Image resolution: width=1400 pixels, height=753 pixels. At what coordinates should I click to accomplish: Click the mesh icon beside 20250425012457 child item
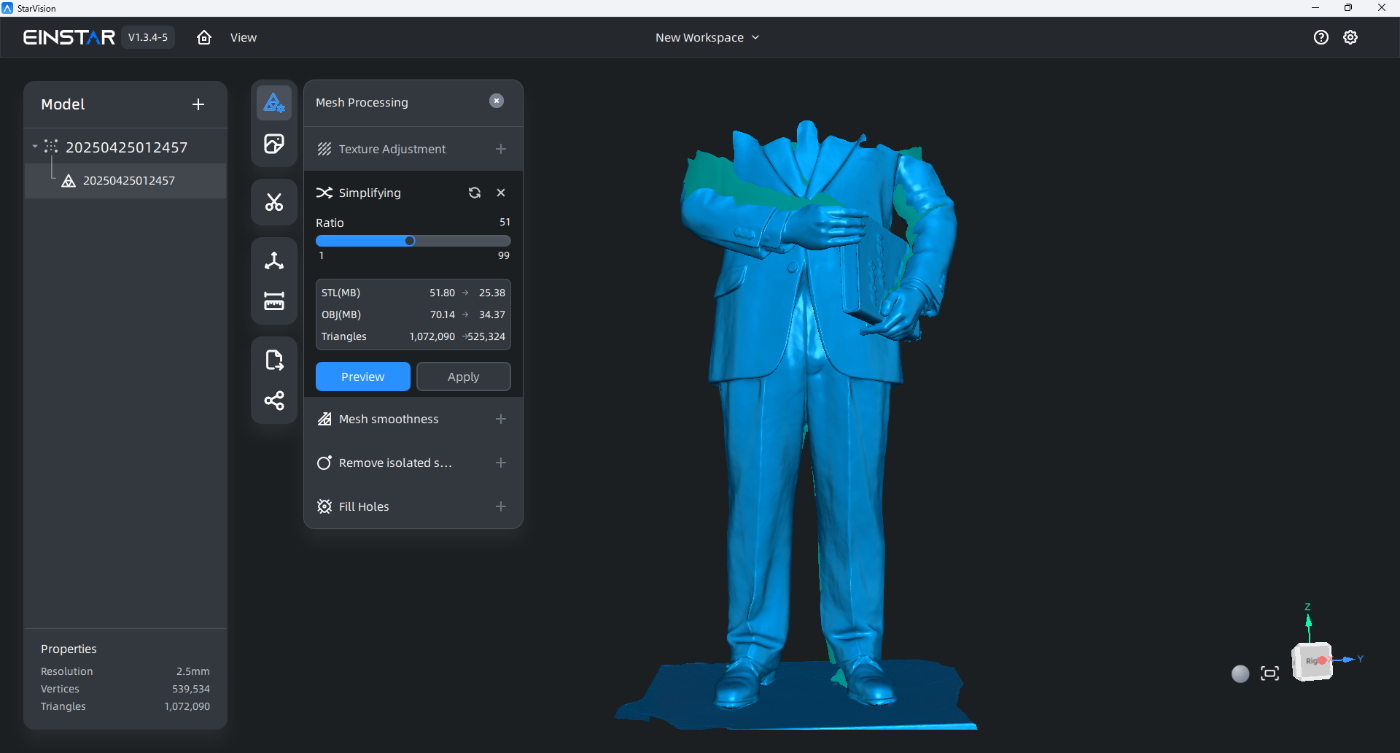tap(68, 181)
